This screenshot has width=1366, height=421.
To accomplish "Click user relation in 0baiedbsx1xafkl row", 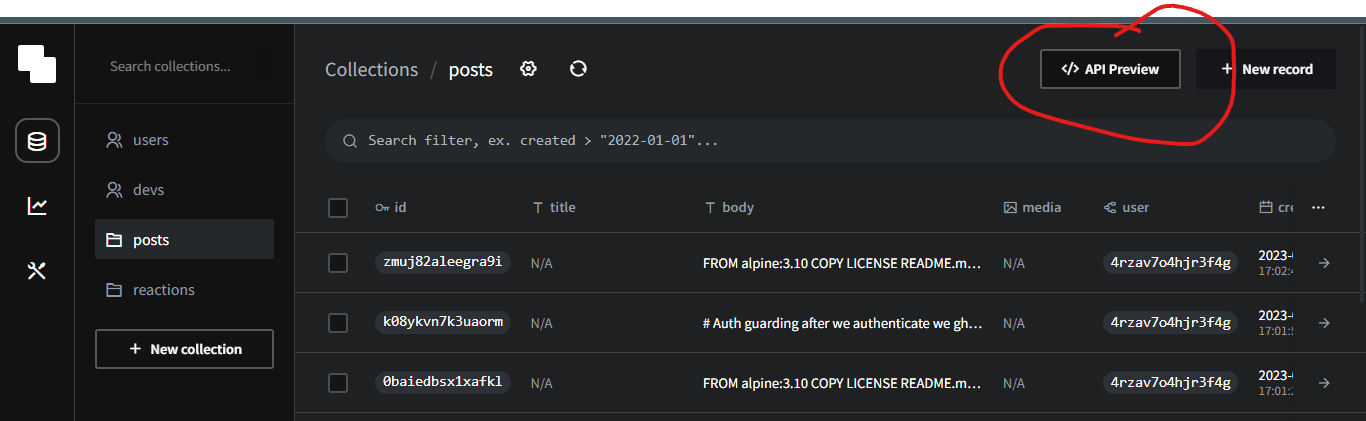I will pos(1170,383).
